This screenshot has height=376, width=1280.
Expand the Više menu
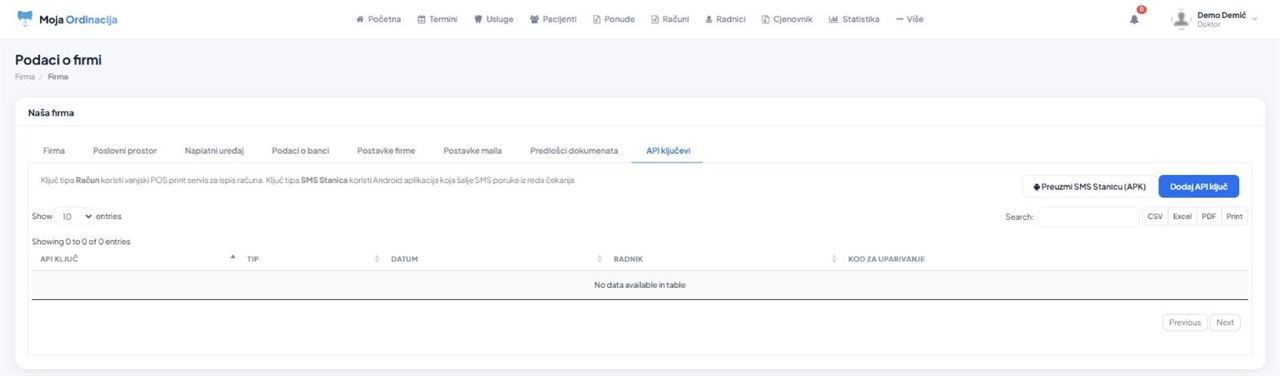click(910, 19)
